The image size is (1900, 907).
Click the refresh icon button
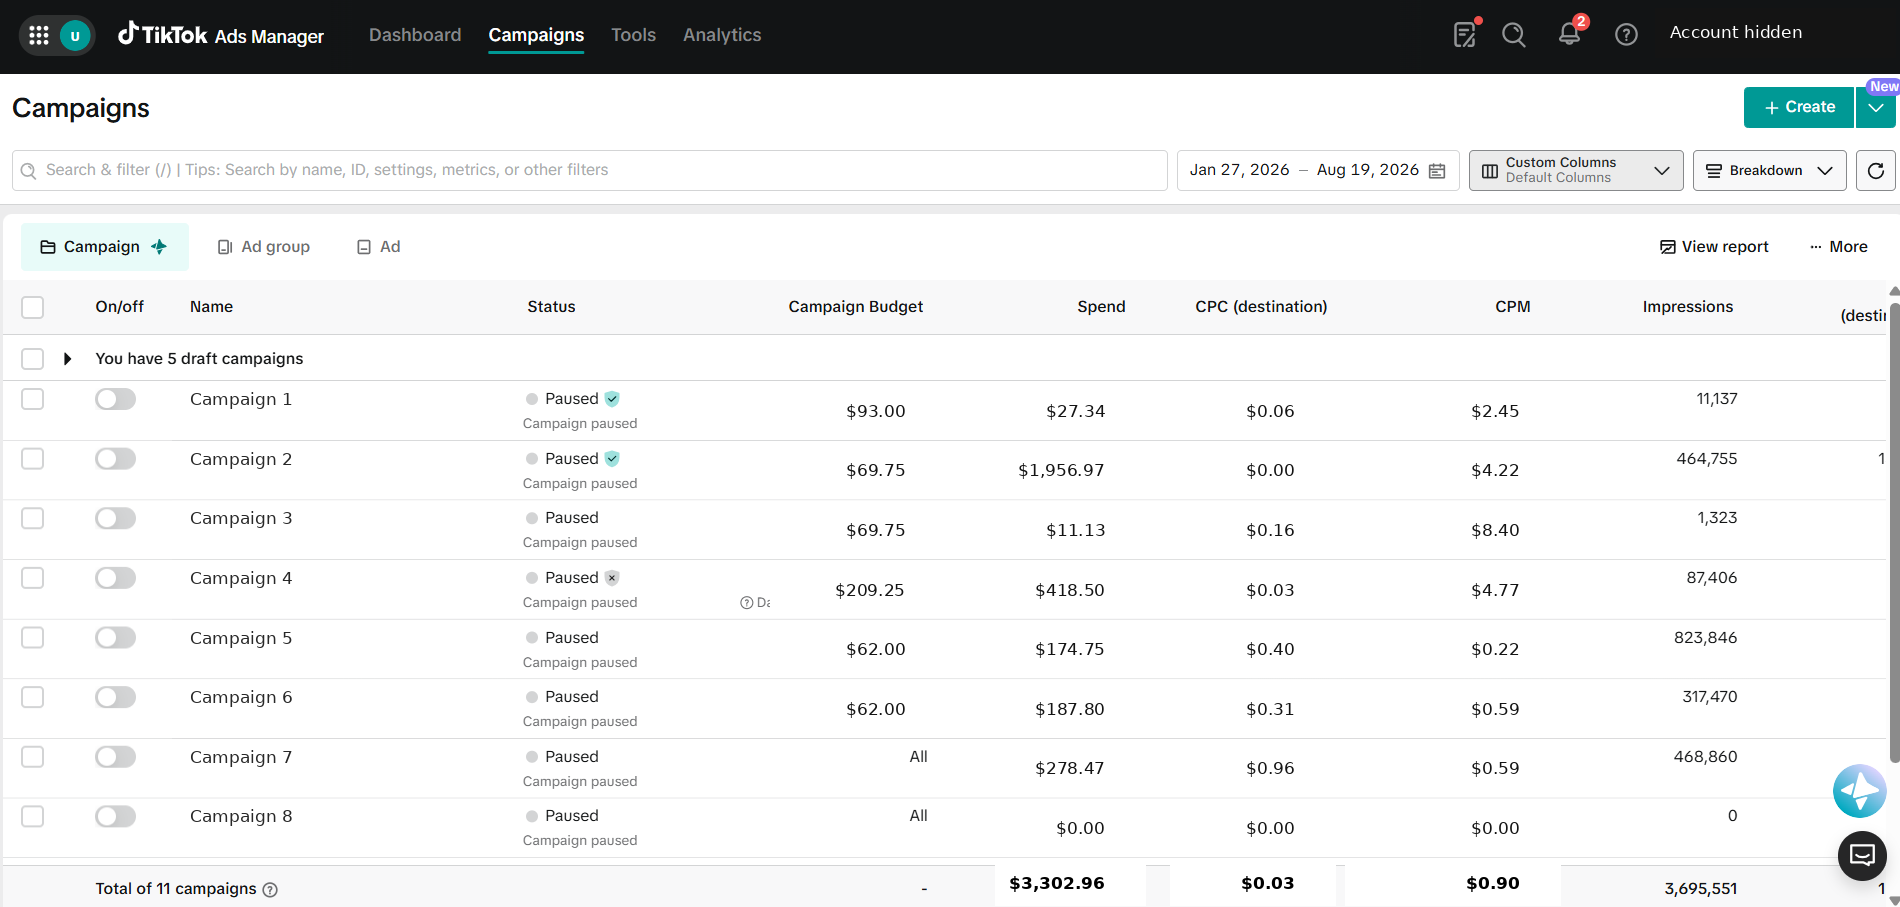click(1876, 171)
